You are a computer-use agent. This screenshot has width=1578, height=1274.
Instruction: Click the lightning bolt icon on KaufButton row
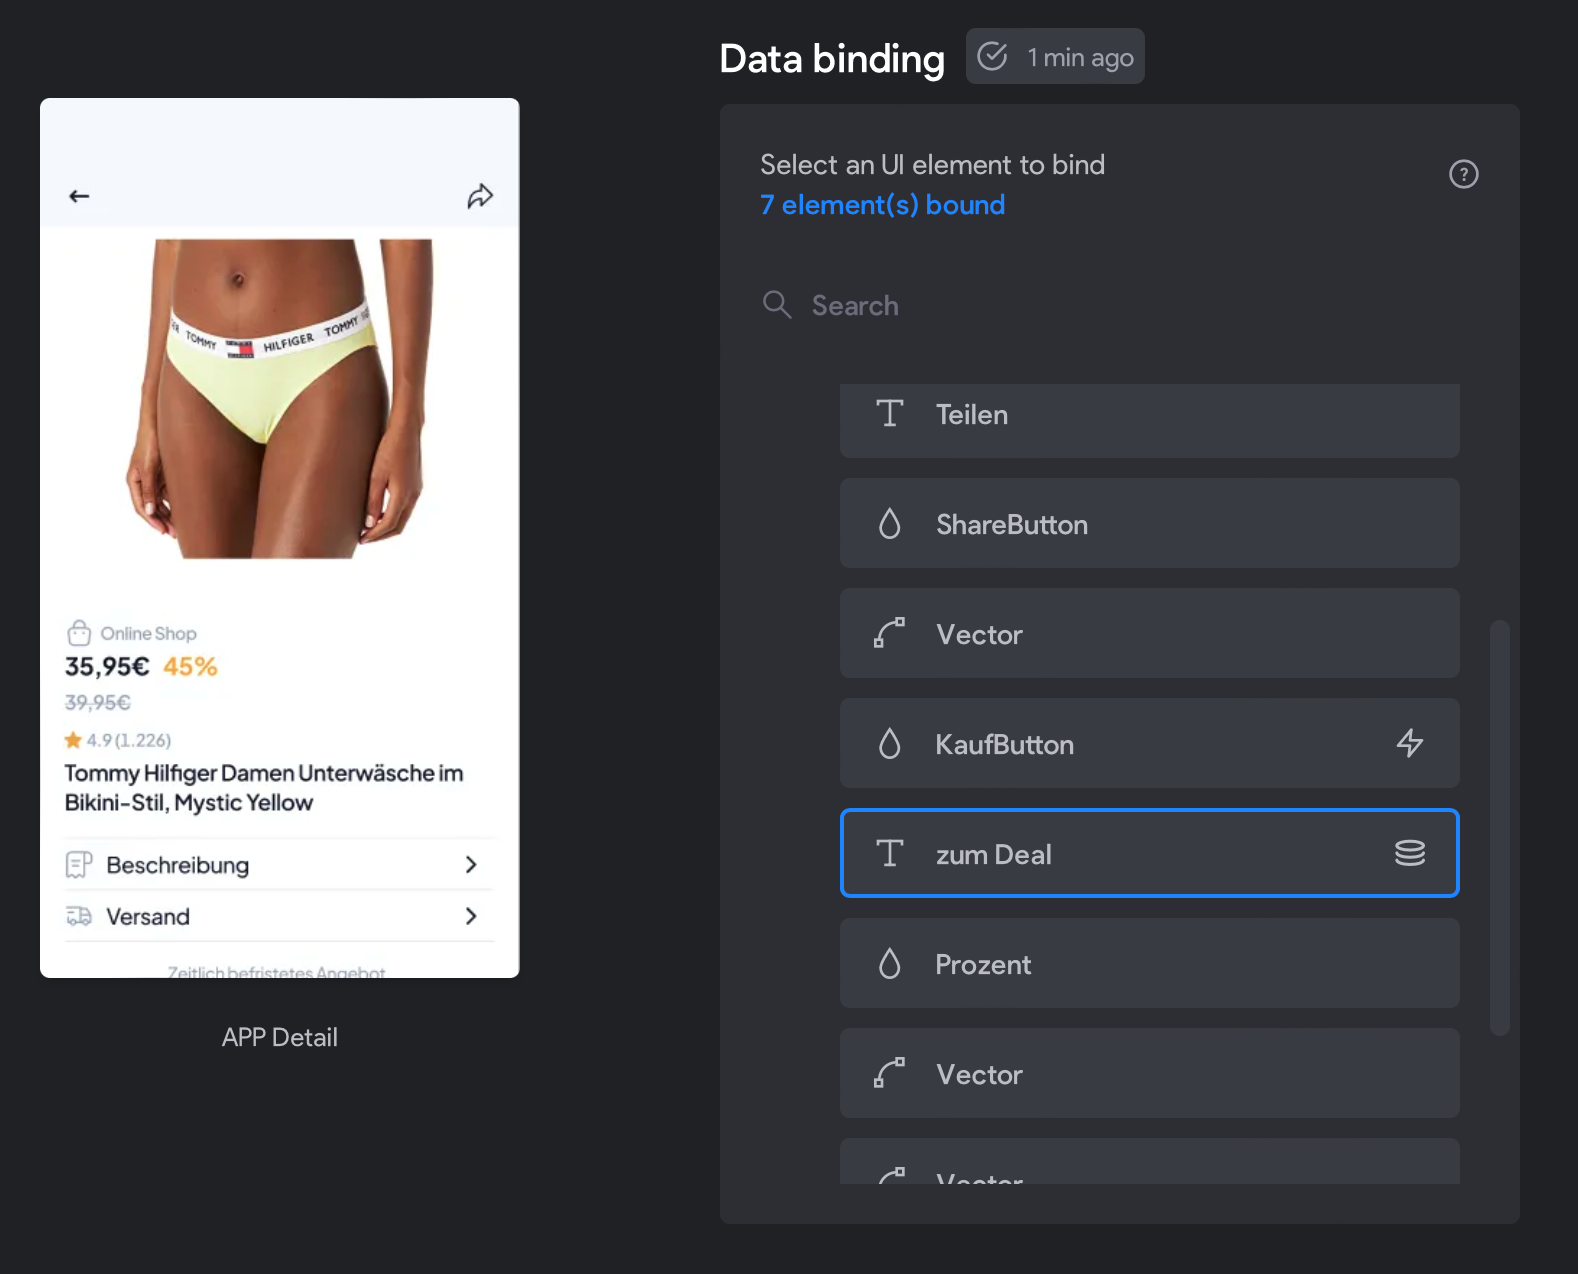click(x=1410, y=743)
